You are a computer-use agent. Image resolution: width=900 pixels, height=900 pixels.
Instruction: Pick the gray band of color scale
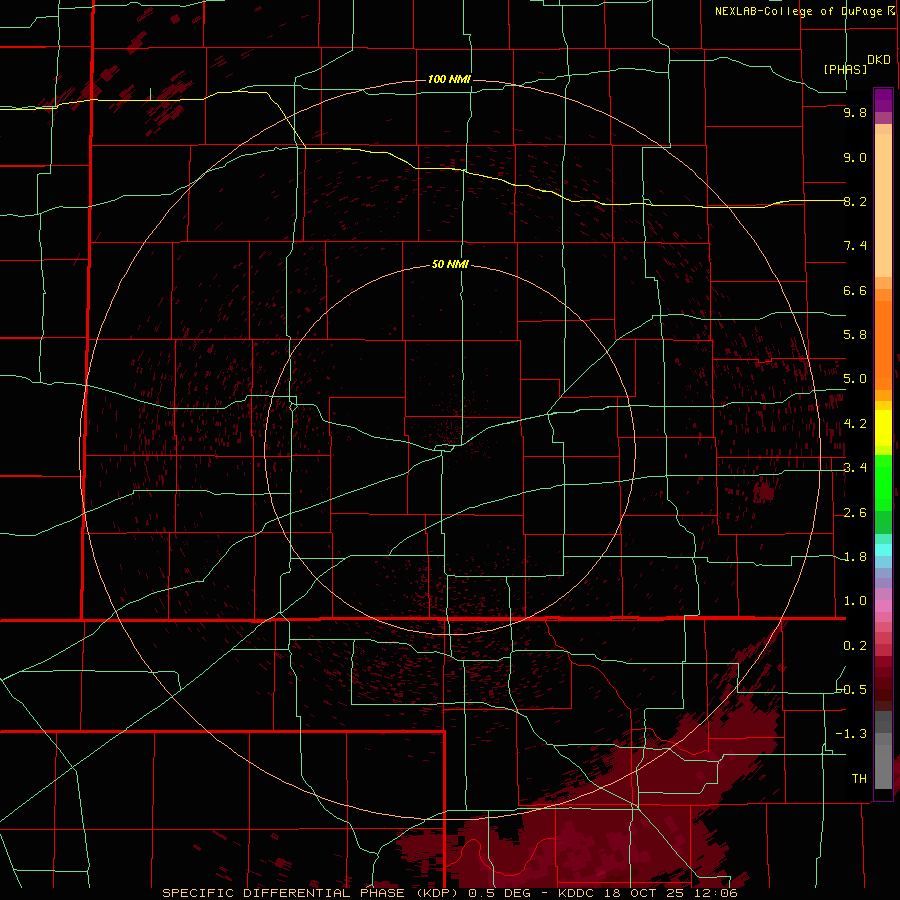tap(883, 750)
